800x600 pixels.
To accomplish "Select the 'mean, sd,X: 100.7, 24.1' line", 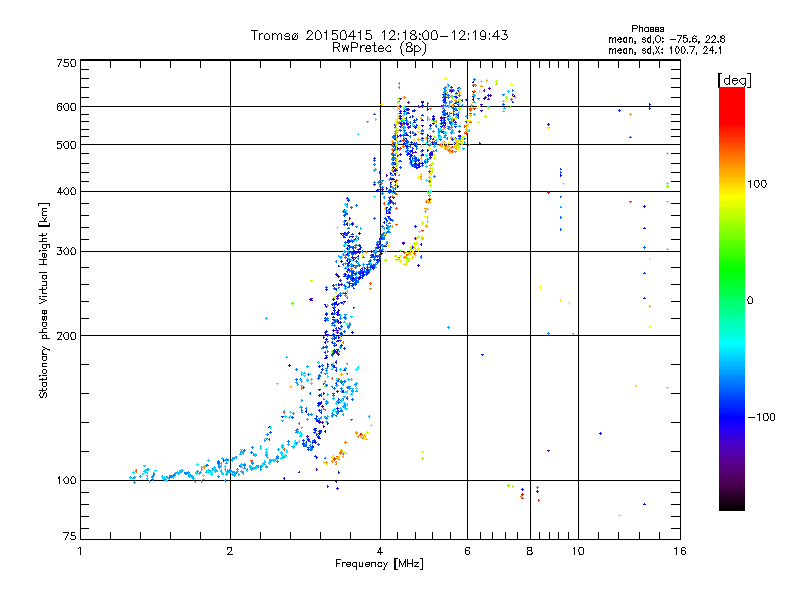I will (665, 50).
